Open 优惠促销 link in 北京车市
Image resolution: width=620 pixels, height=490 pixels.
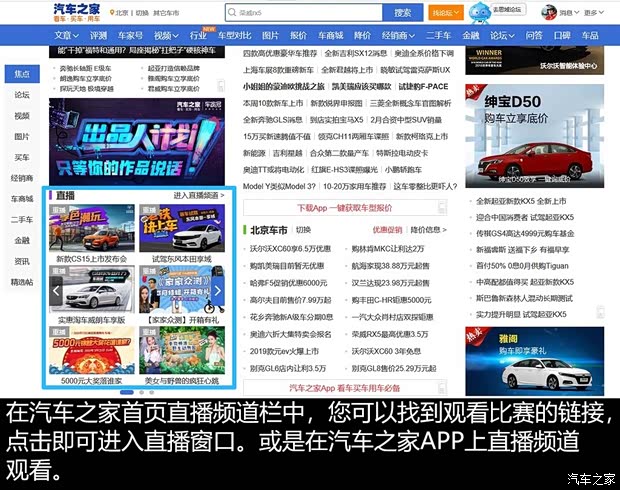(x=387, y=230)
